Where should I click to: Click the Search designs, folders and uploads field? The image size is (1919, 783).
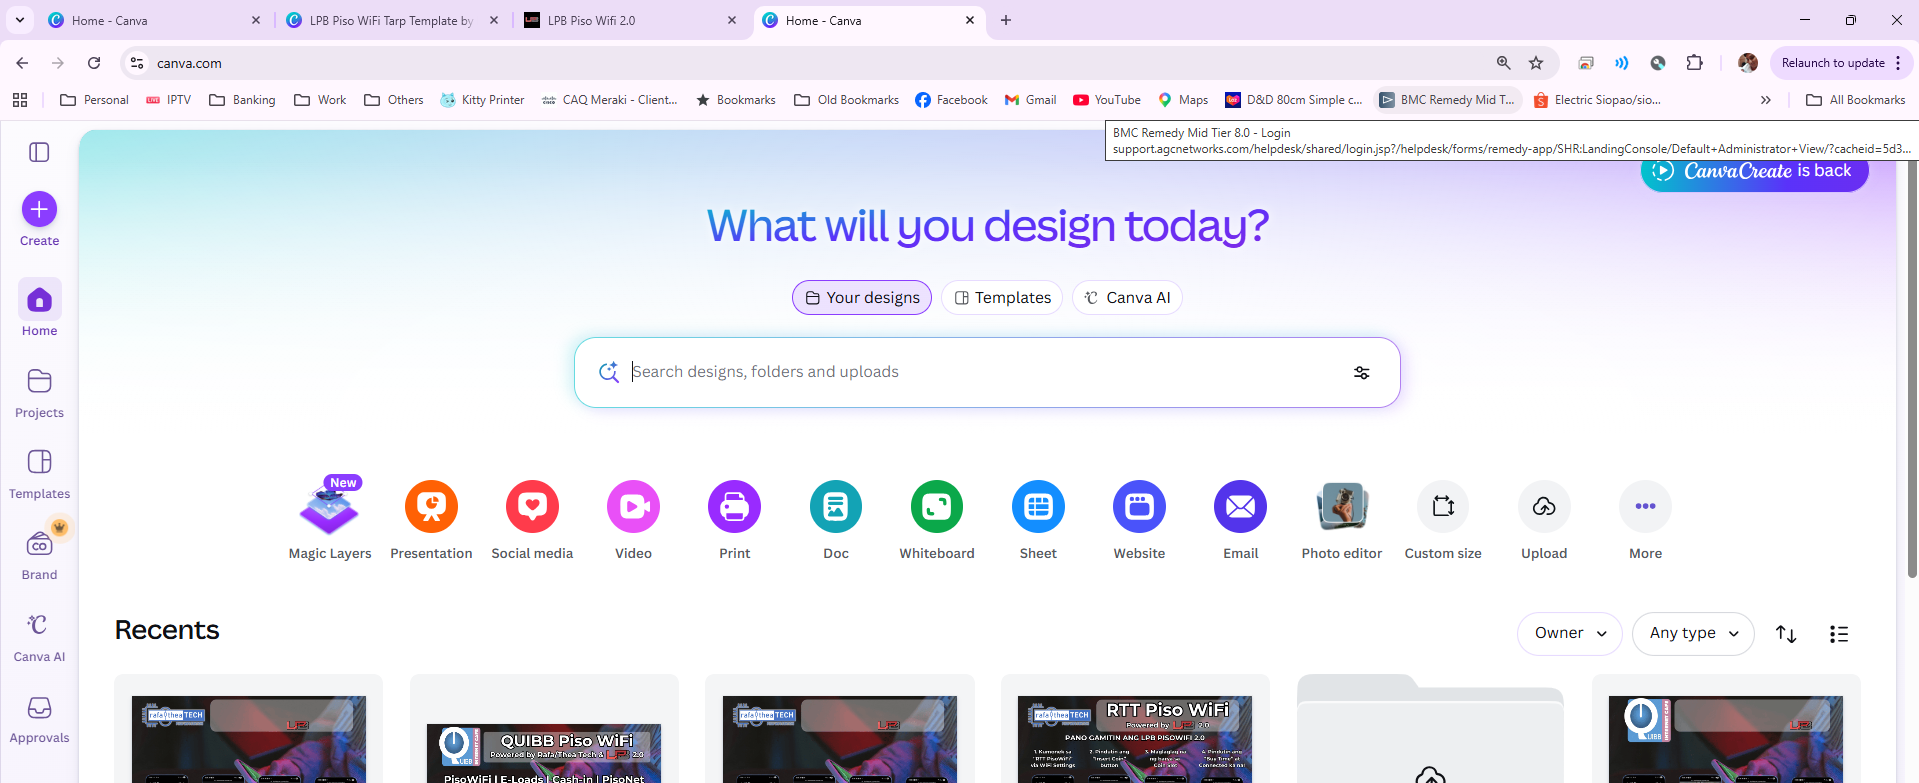(986, 372)
